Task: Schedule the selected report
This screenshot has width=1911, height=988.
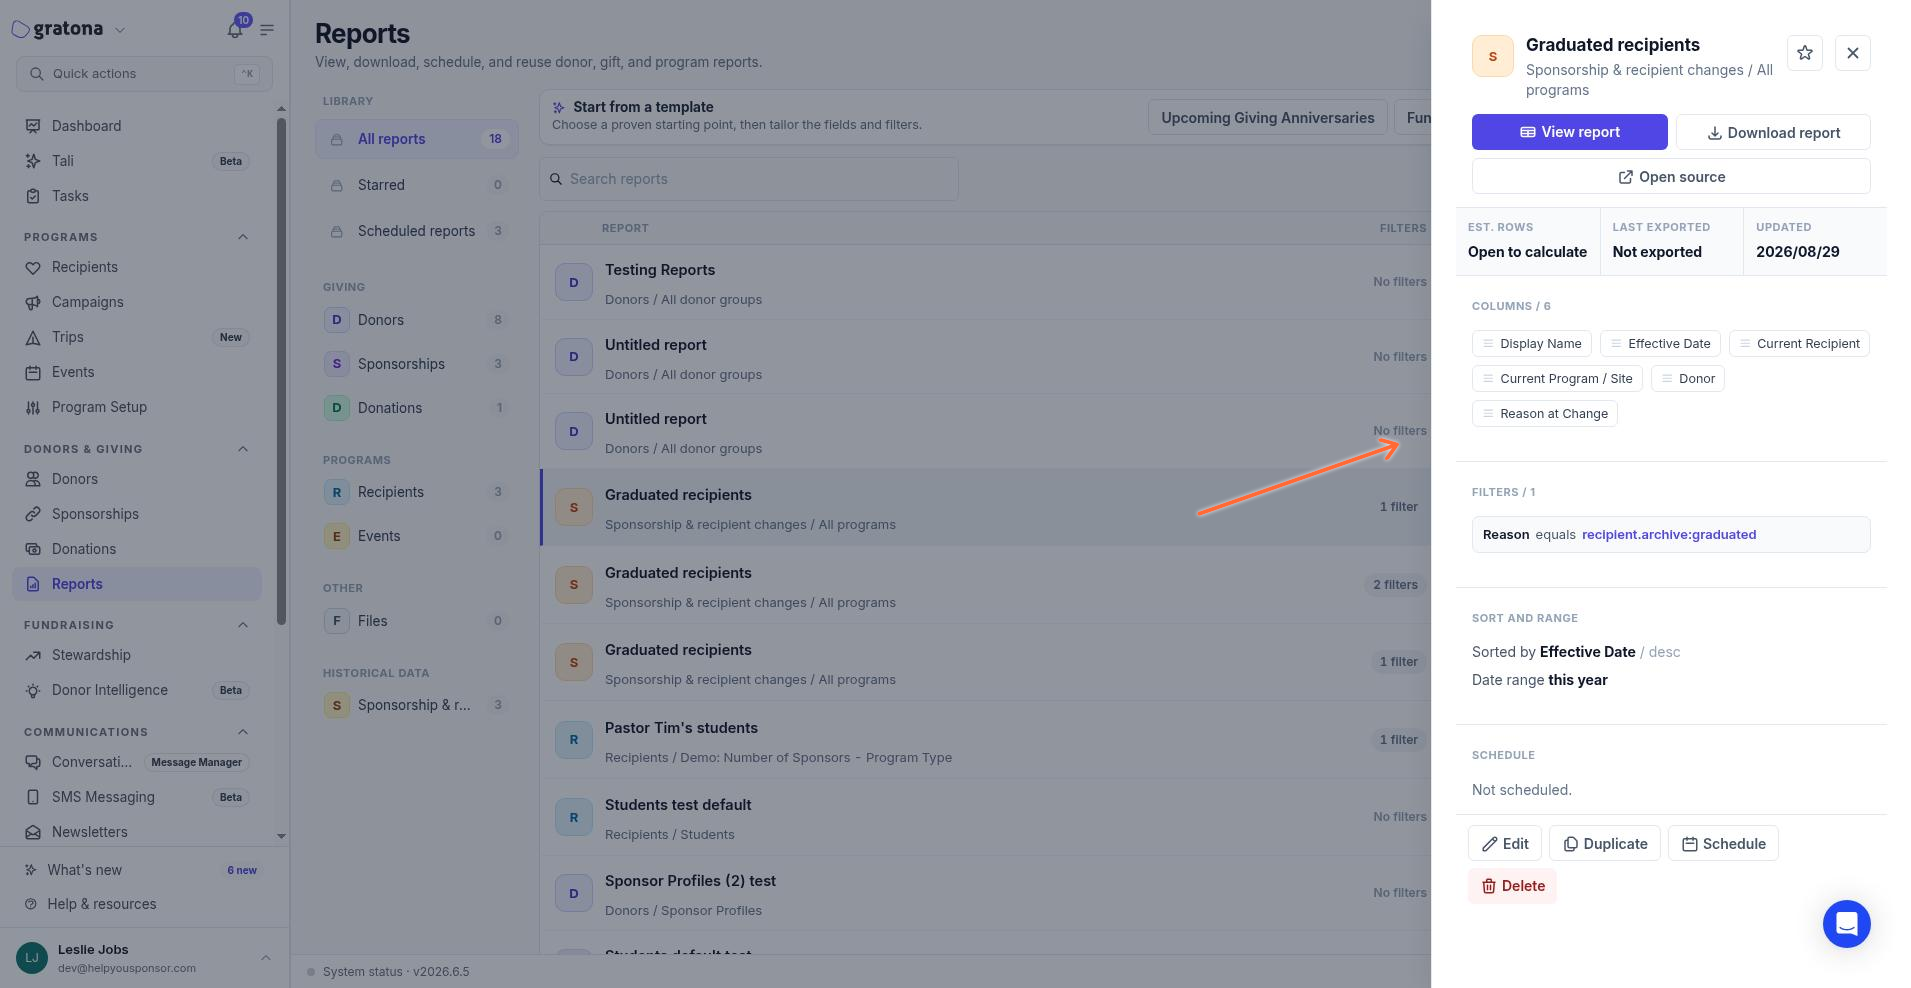Action: (x=1723, y=844)
